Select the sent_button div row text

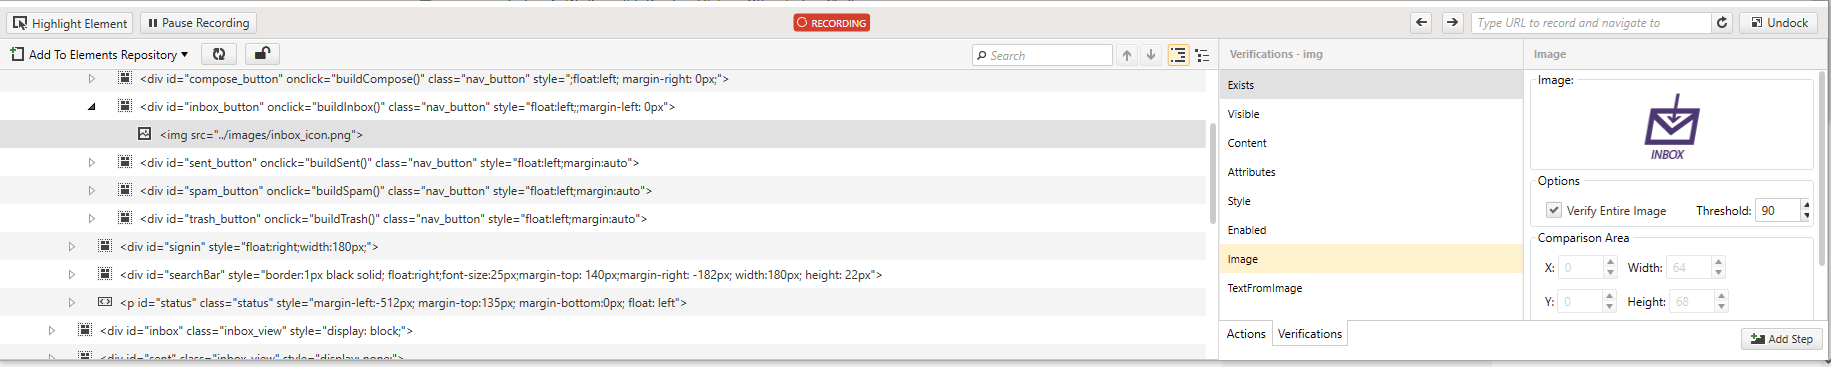tap(389, 163)
